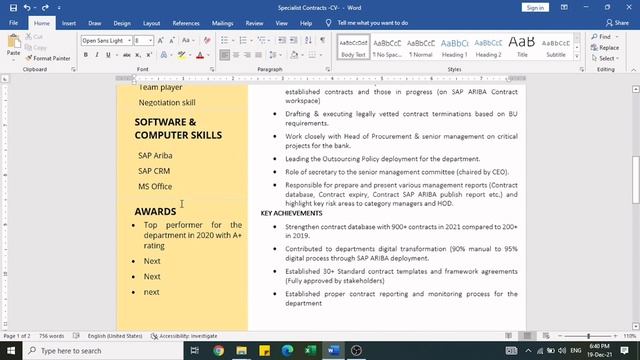640x360 pixels.
Task: Toggle bold formatting
Action: point(86,55)
